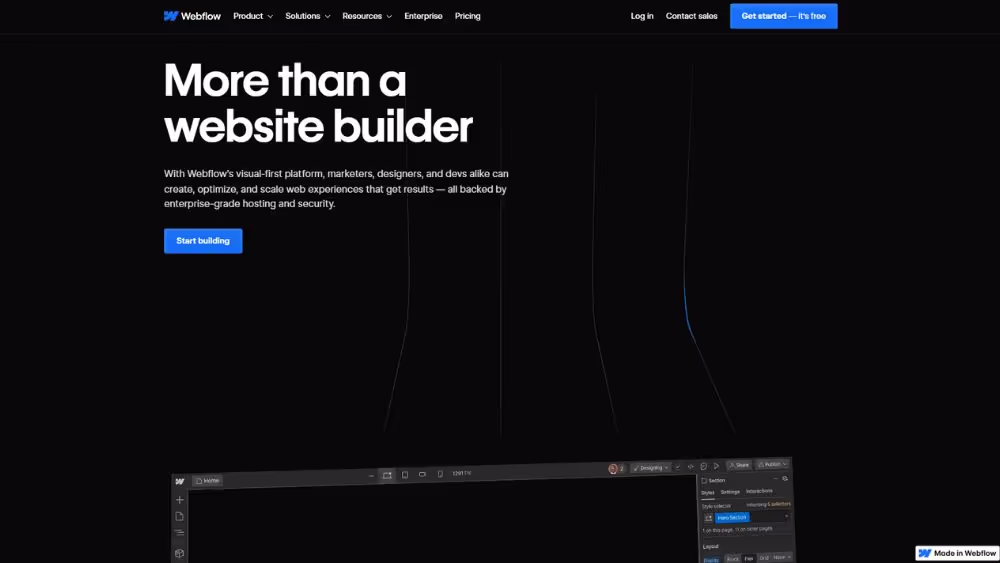Screen dimensions: 1000x563
Task: Select the mobile portrait breakpoint icon
Action: point(440,474)
